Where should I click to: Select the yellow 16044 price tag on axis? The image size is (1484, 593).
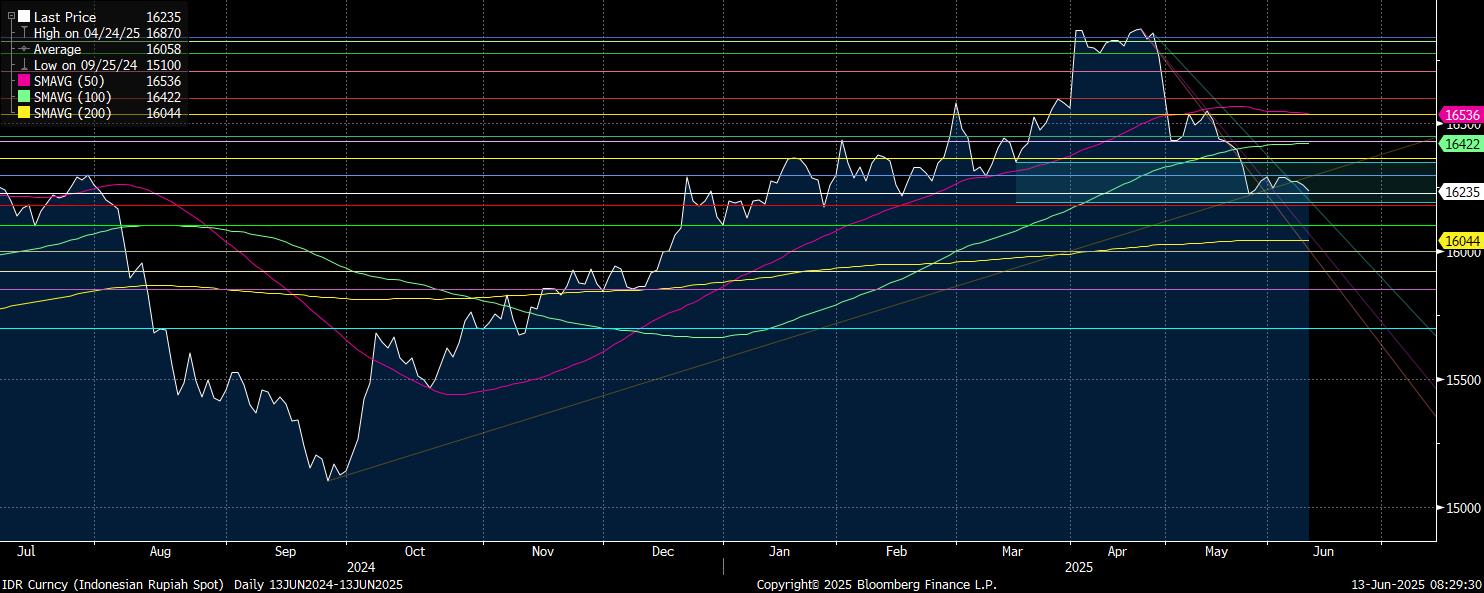point(1461,240)
